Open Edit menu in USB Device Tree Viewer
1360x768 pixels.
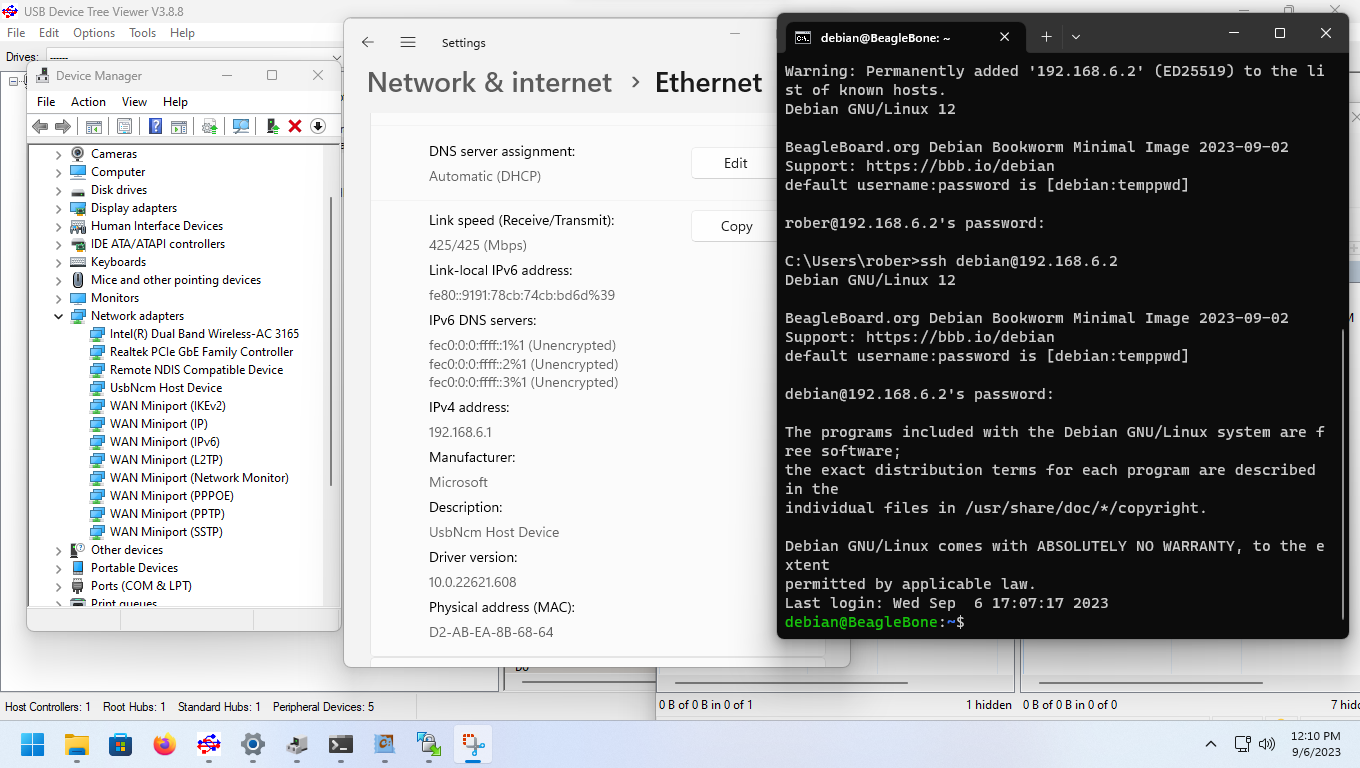point(49,33)
